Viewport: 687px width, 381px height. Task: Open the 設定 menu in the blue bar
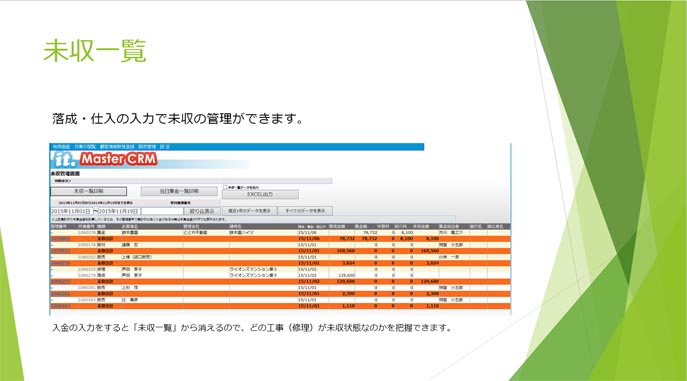(x=164, y=147)
